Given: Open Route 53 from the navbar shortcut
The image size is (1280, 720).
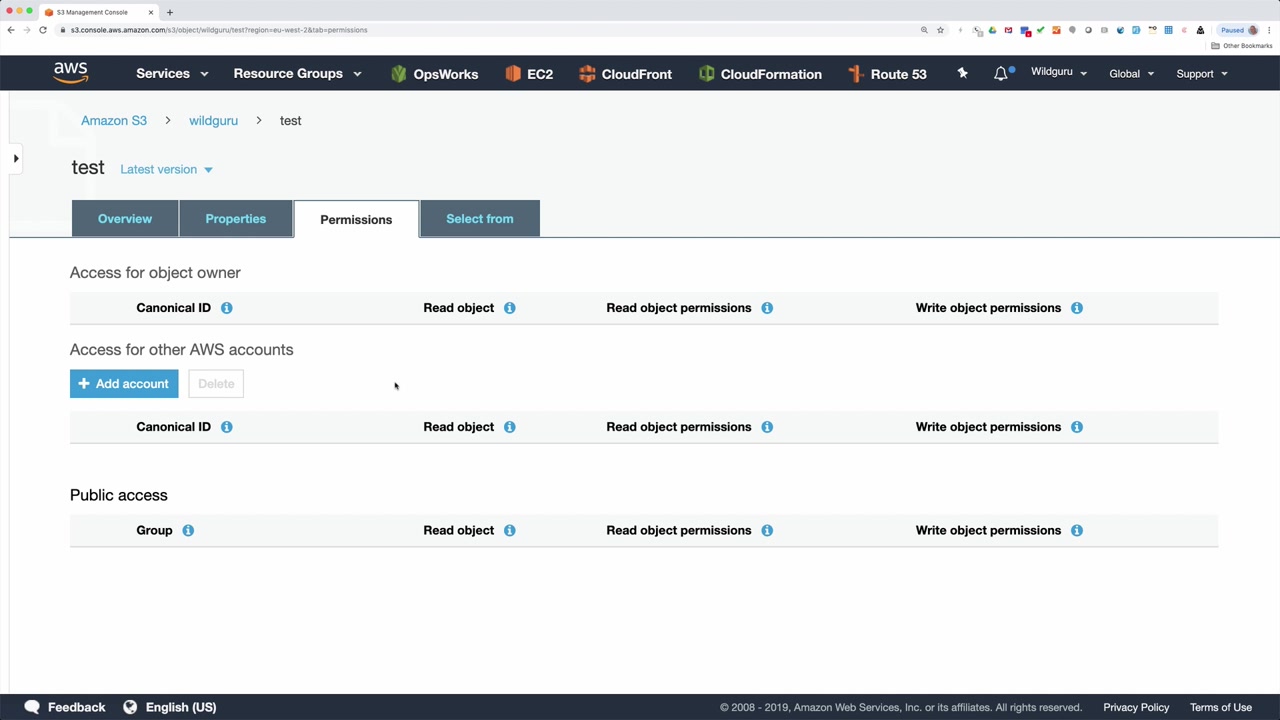Looking at the screenshot, I should 887,74.
